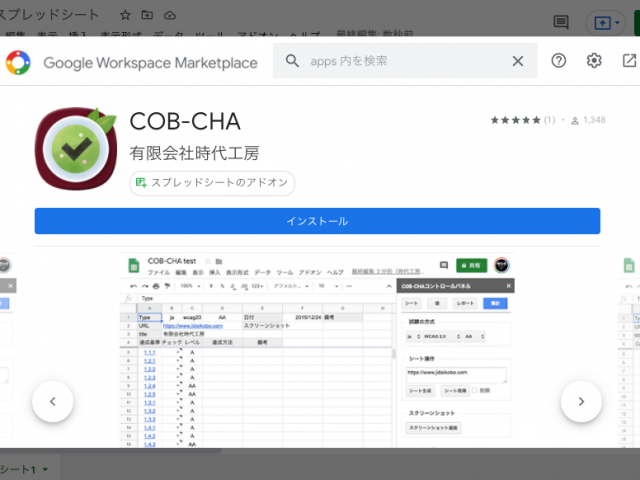Click the partially visible right screenshot
640x480 pixels.
[629, 350]
